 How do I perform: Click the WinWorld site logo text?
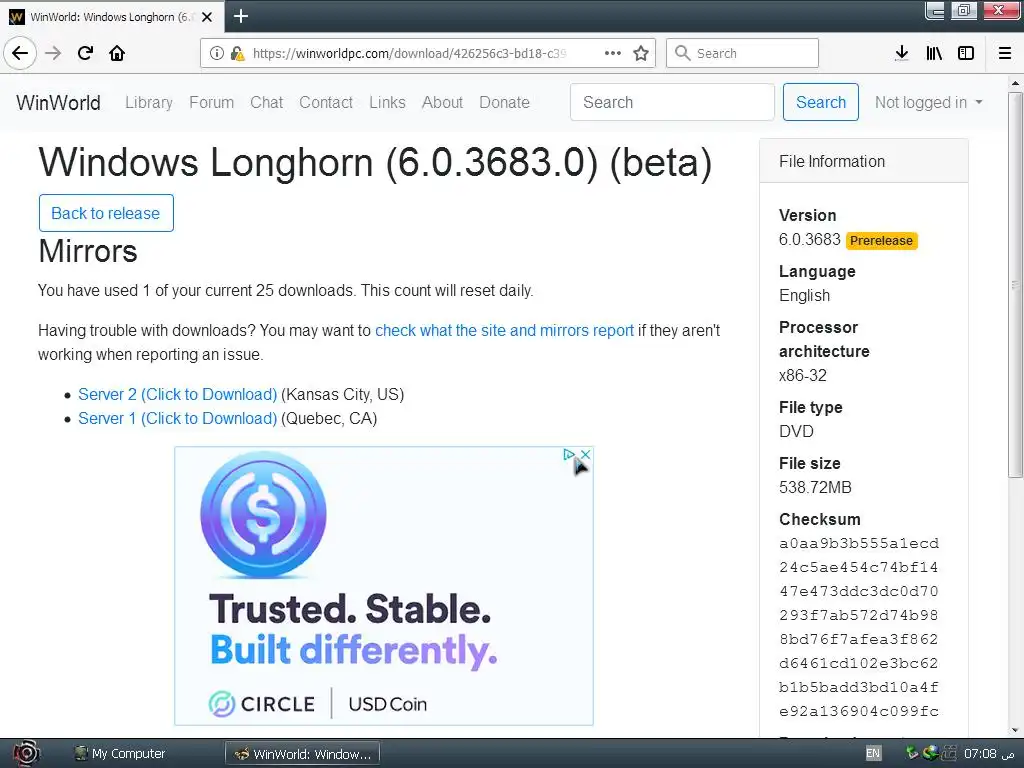[58, 103]
